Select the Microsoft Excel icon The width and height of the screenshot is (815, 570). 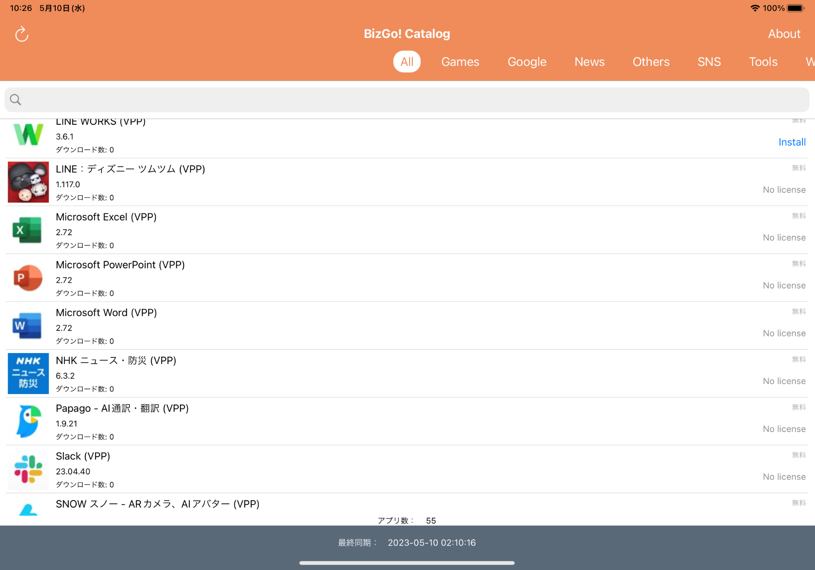coord(28,230)
